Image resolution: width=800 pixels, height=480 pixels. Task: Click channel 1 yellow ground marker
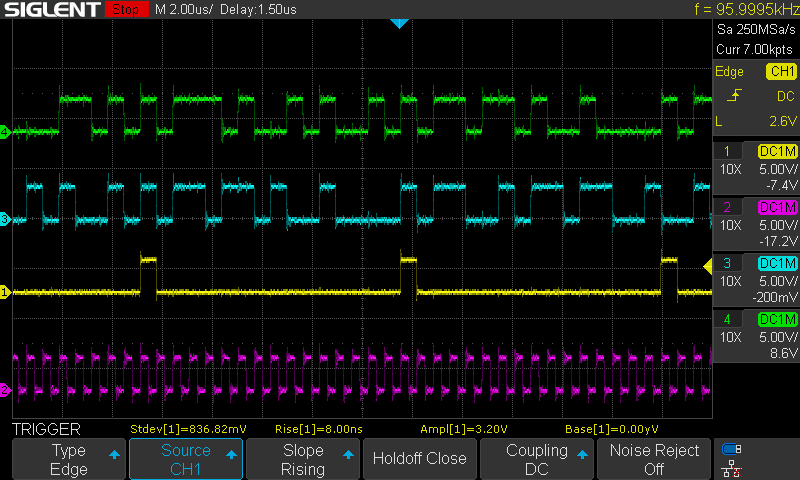click(5, 292)
